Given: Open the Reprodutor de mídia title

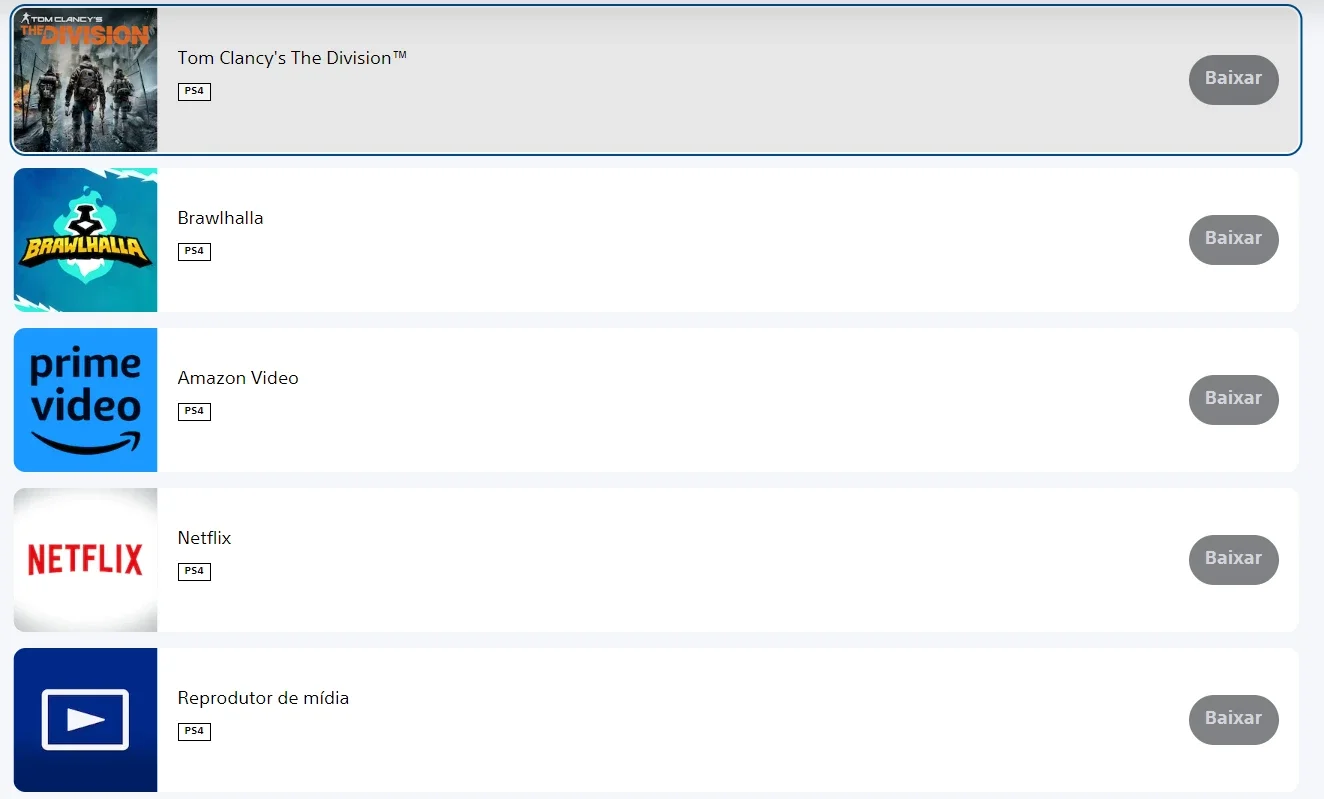Looking at the screenshot, I should point(263,698).
